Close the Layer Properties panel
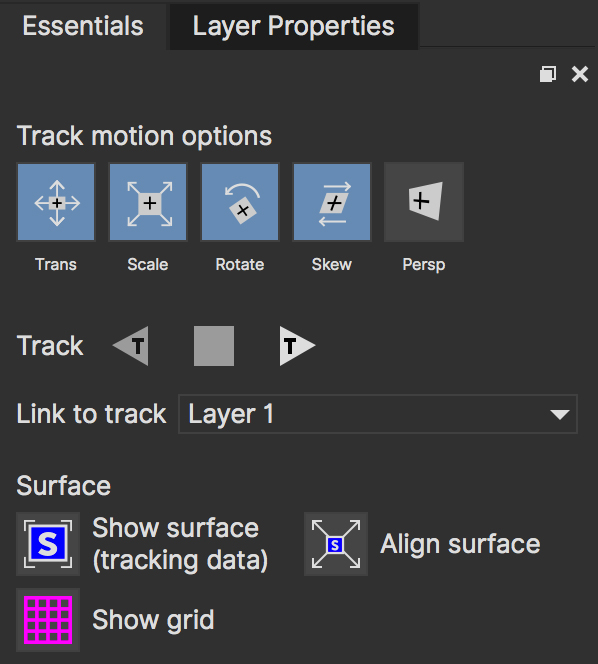The width and height of the screenshot is (598, 664). (580, 74)
